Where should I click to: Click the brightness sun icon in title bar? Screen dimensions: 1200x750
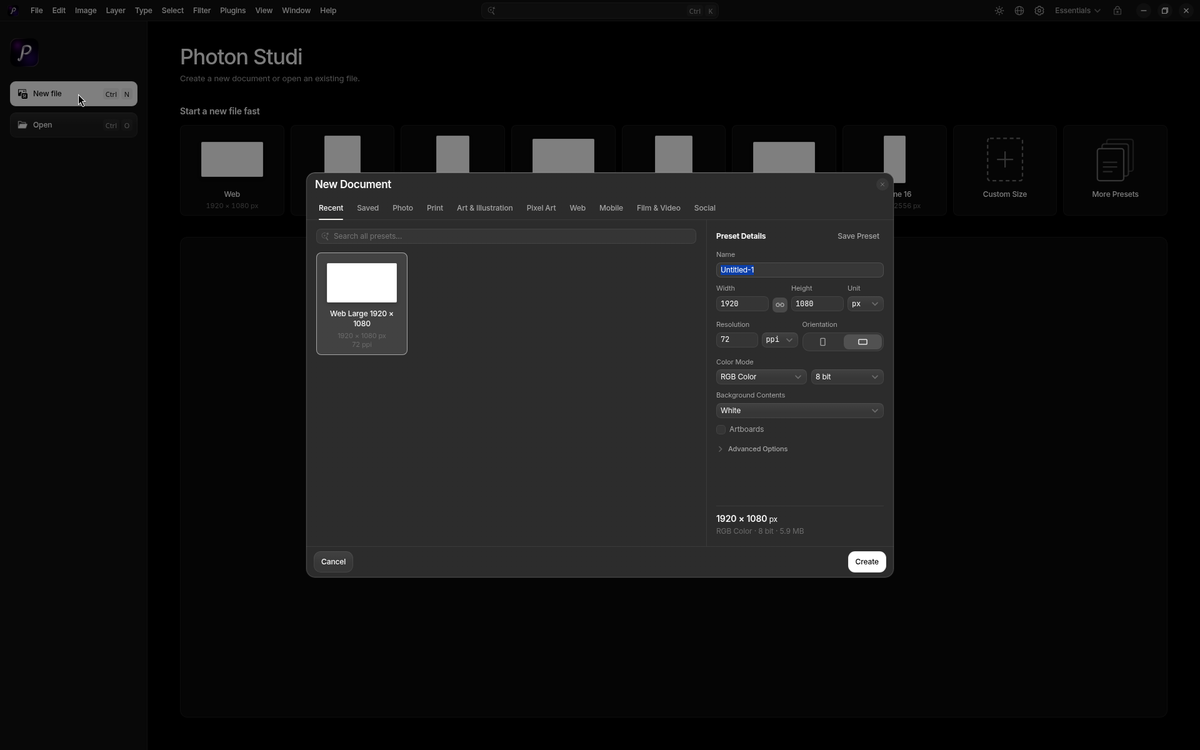(x=999, y=11)
